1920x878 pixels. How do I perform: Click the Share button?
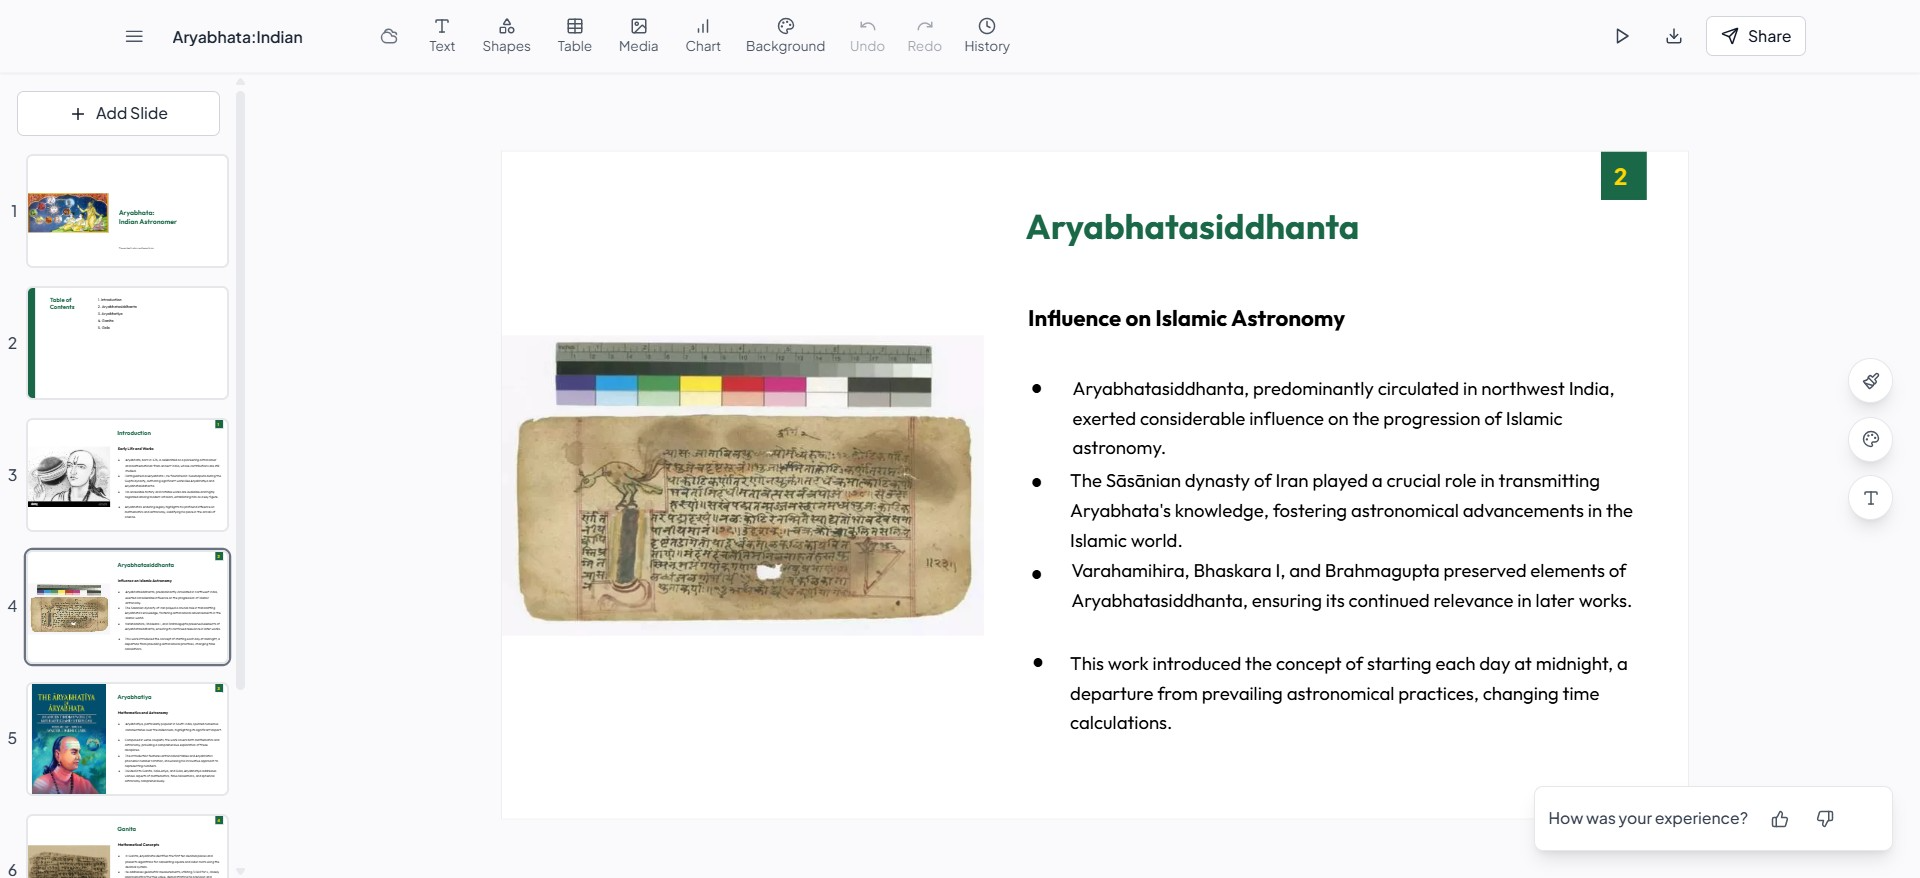pyautogui.click(x=1755, y=36)
